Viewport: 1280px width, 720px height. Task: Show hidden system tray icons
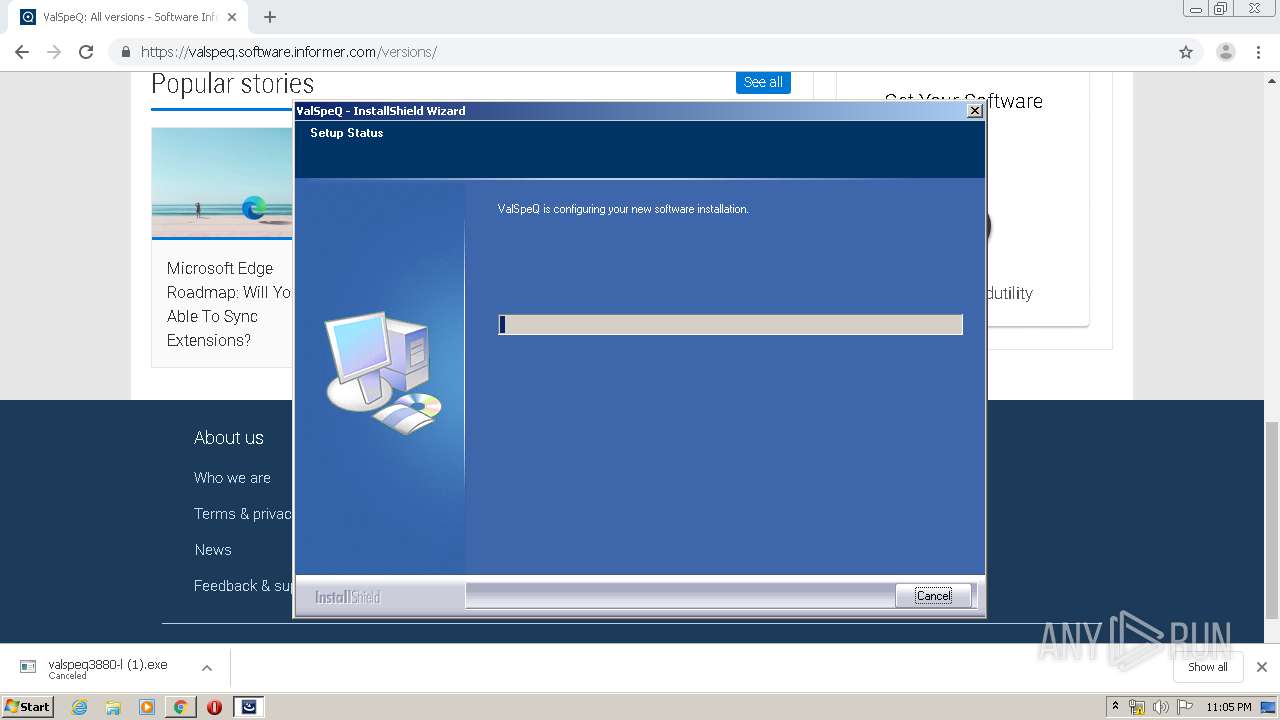coord(1115,707)
